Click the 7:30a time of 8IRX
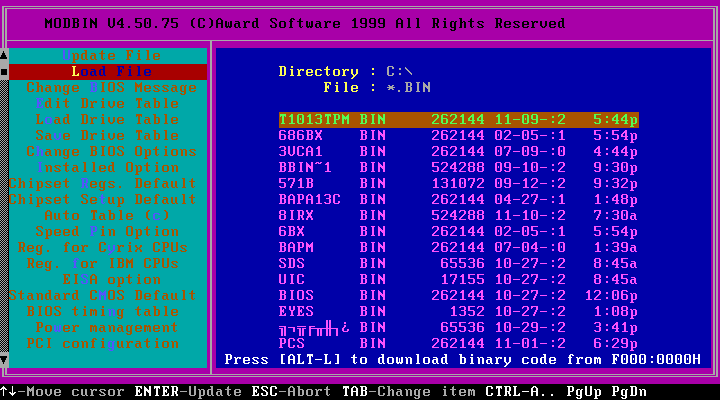This screenshot has width=720, height=400. tap(615, 216)
